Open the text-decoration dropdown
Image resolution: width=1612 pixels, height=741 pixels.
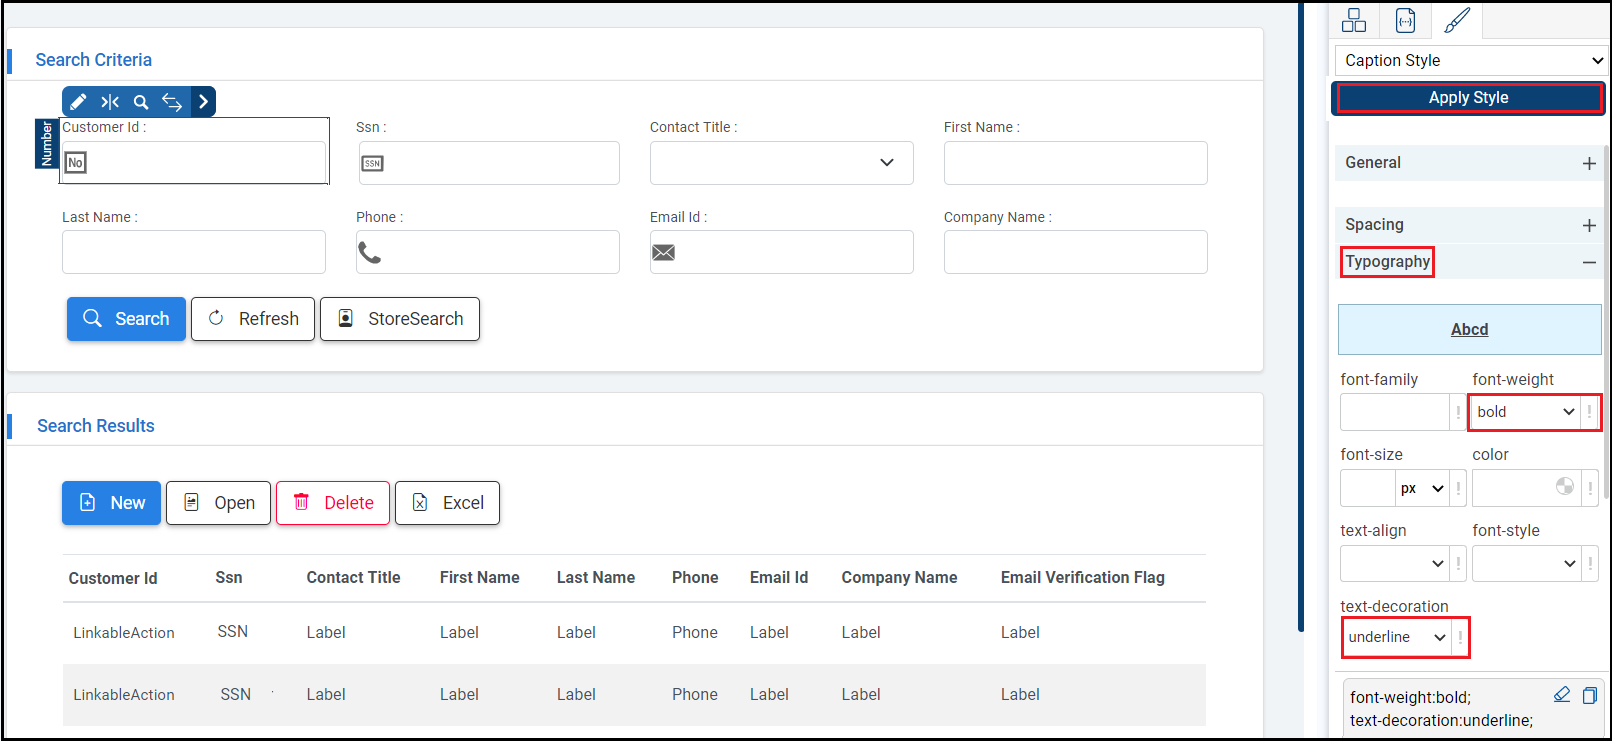1397,637
